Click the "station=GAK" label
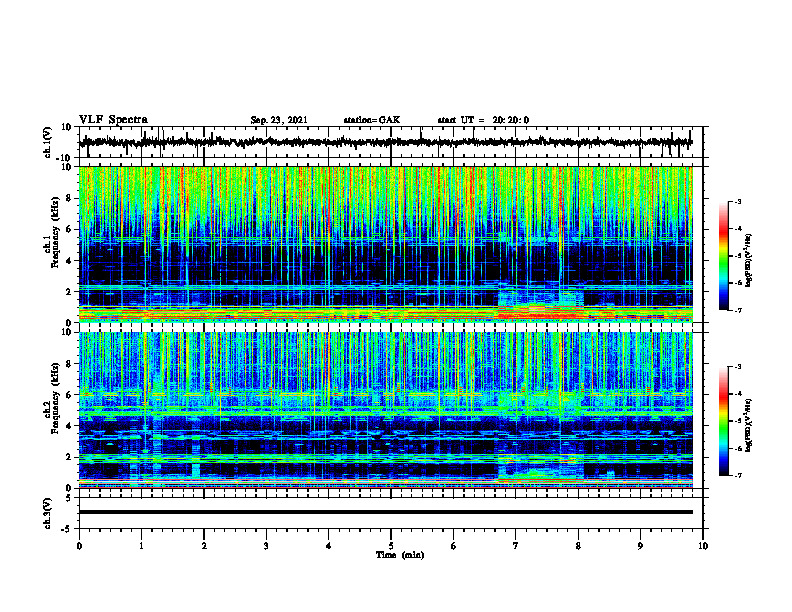This screenshot has width=792, height=612. [x=372, y=120]
